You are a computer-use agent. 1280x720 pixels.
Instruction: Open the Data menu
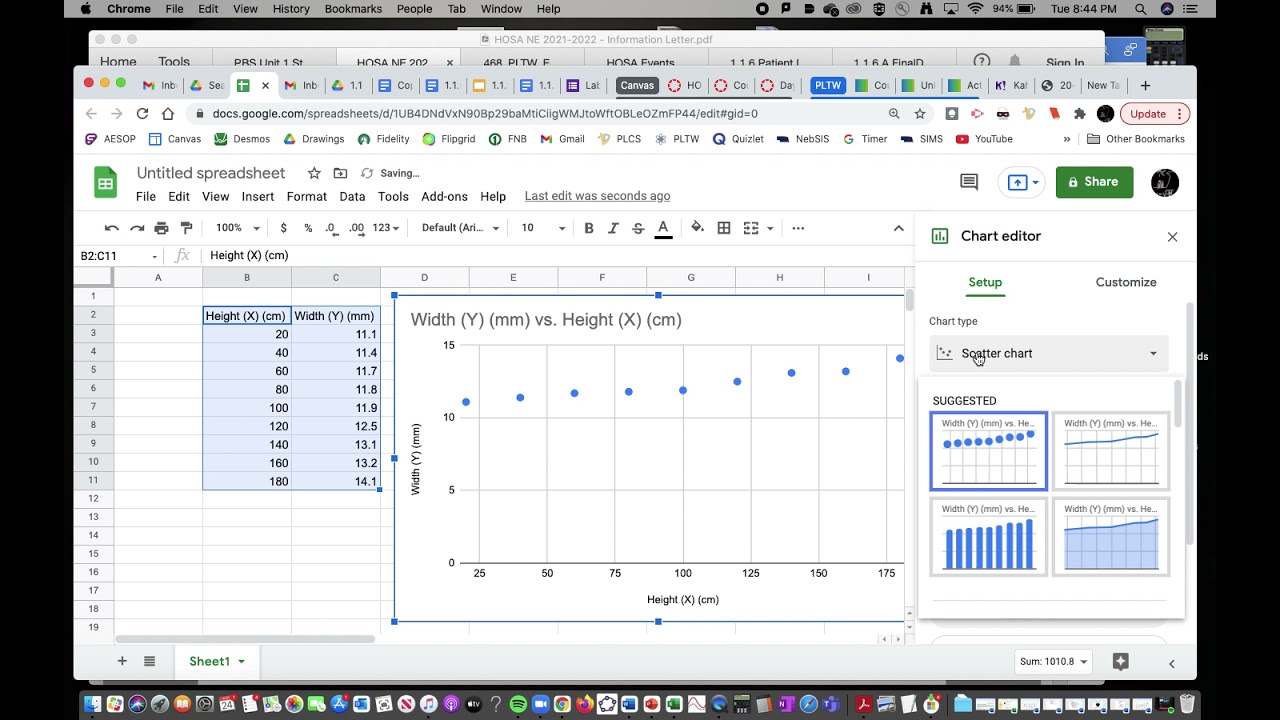point(352,196)
